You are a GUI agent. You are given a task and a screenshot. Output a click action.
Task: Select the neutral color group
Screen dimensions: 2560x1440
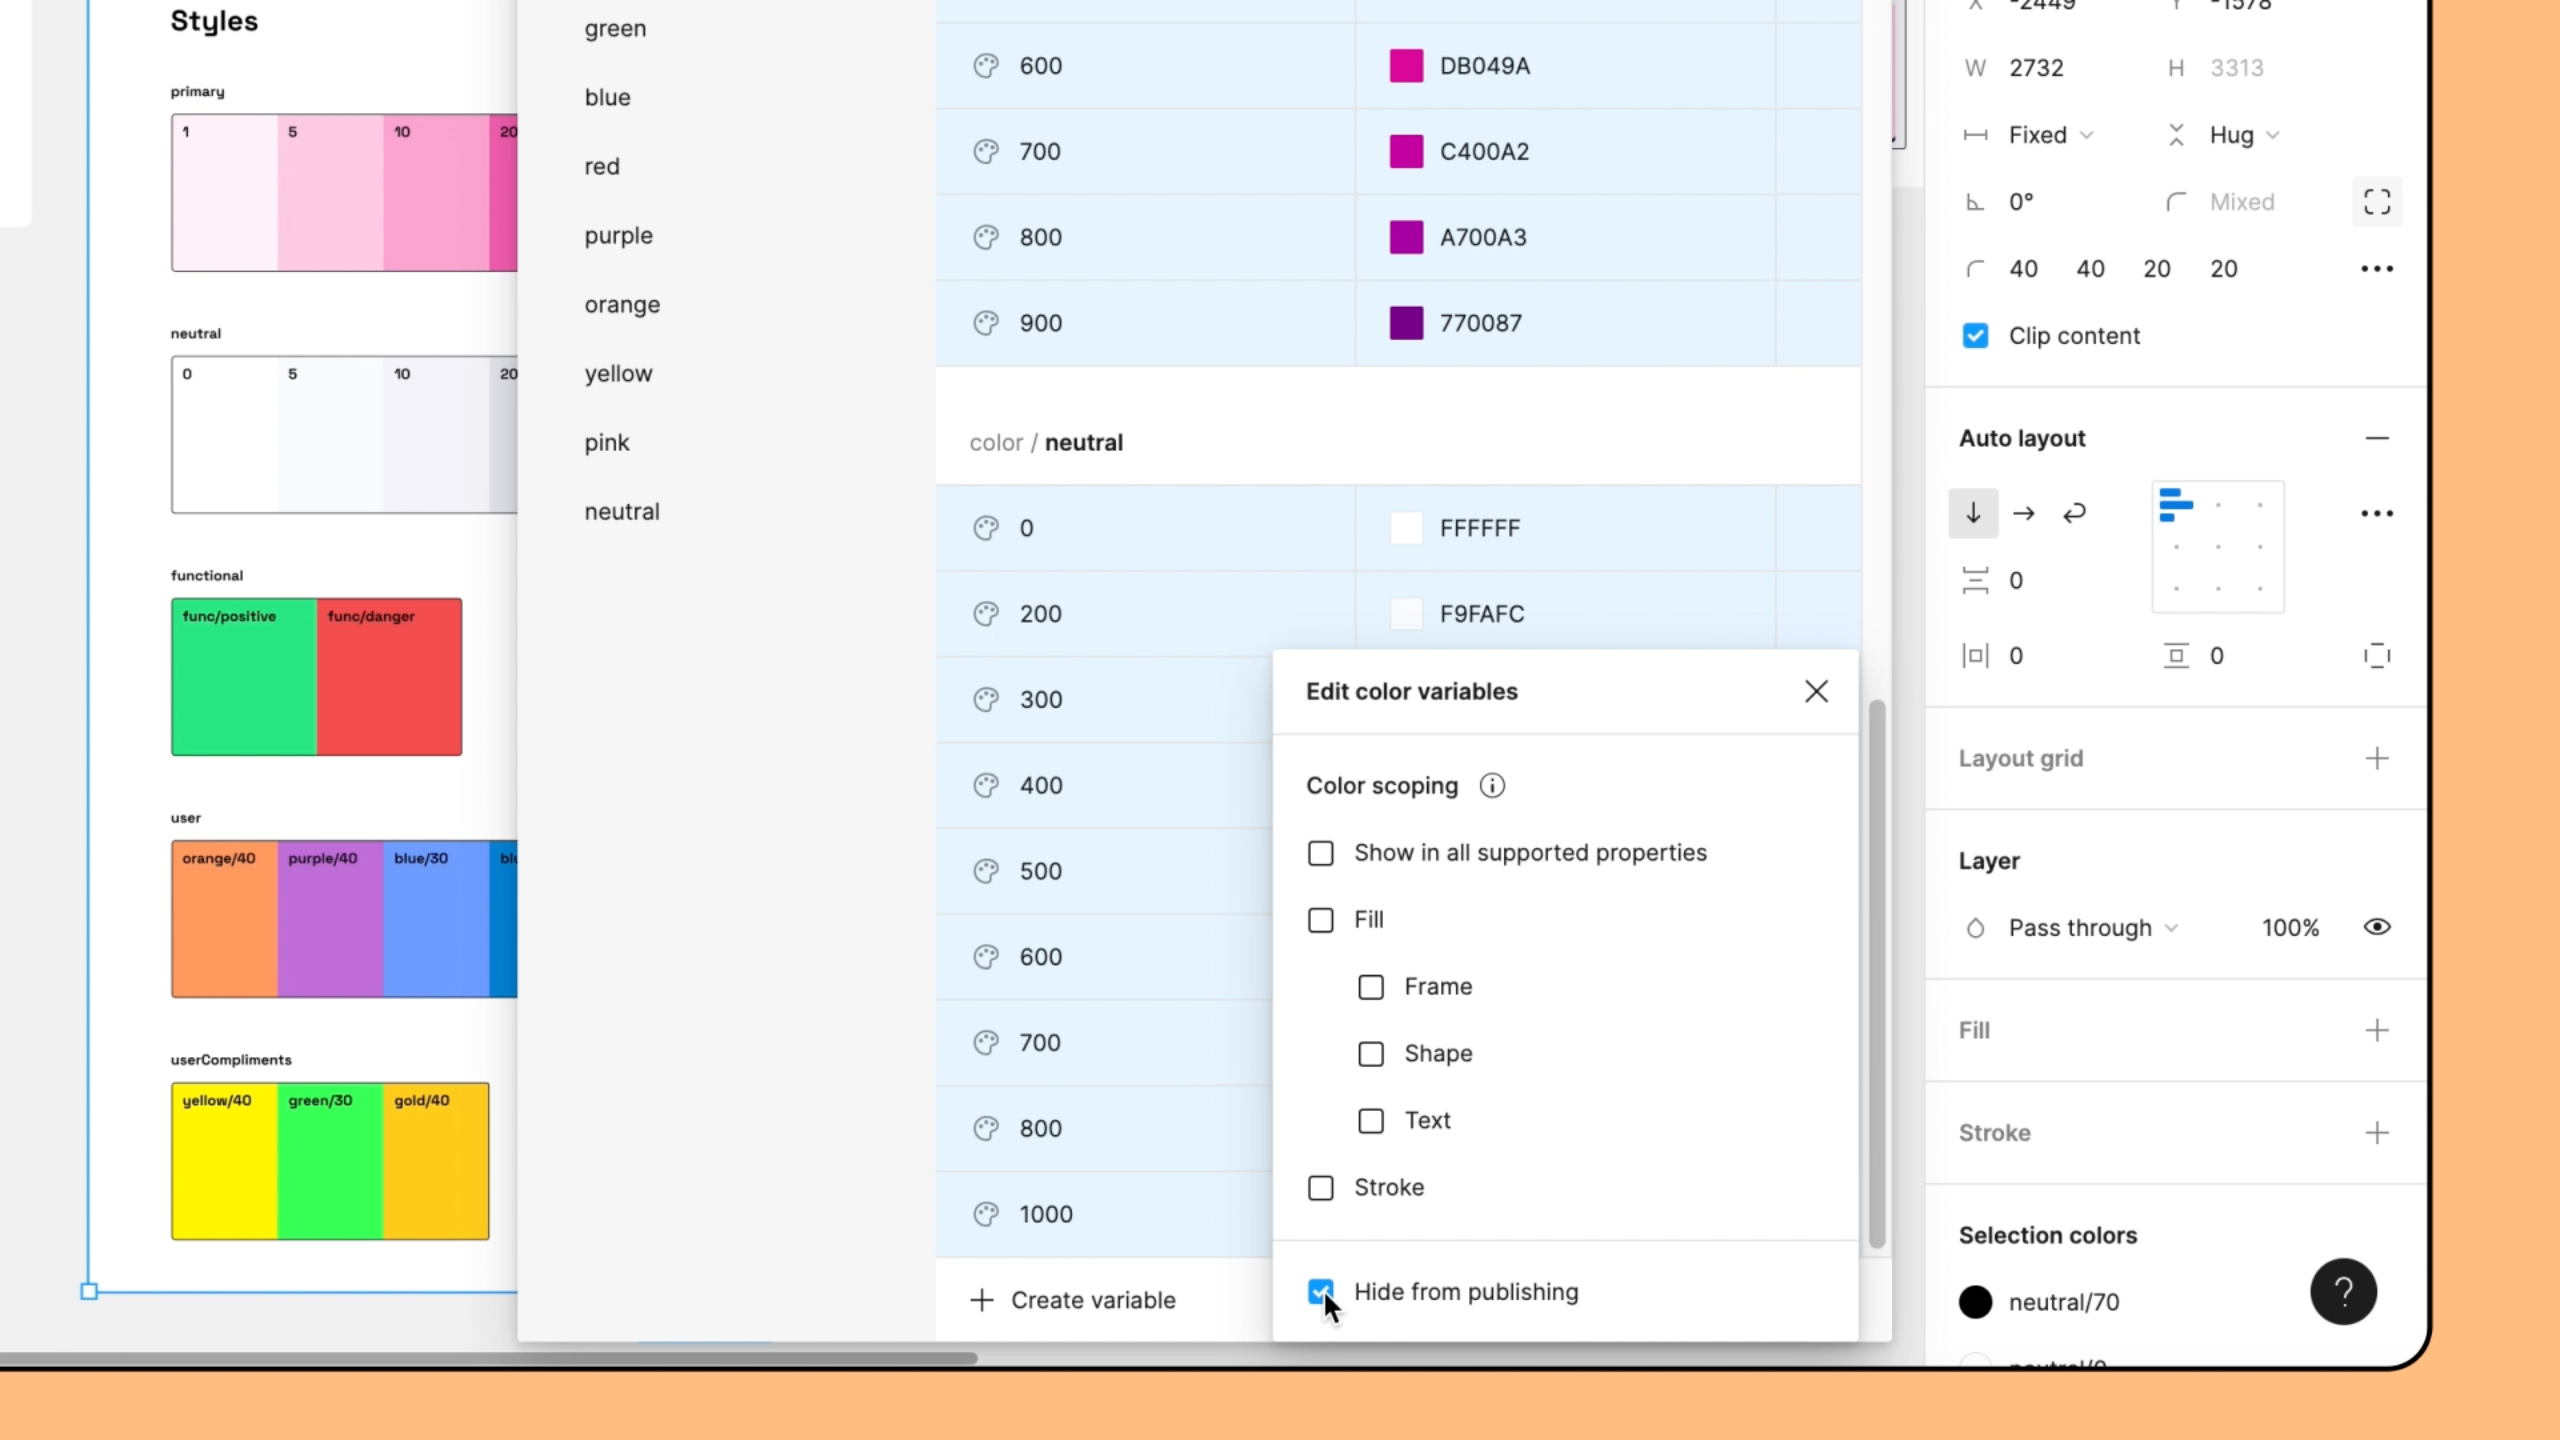(622, 512)
